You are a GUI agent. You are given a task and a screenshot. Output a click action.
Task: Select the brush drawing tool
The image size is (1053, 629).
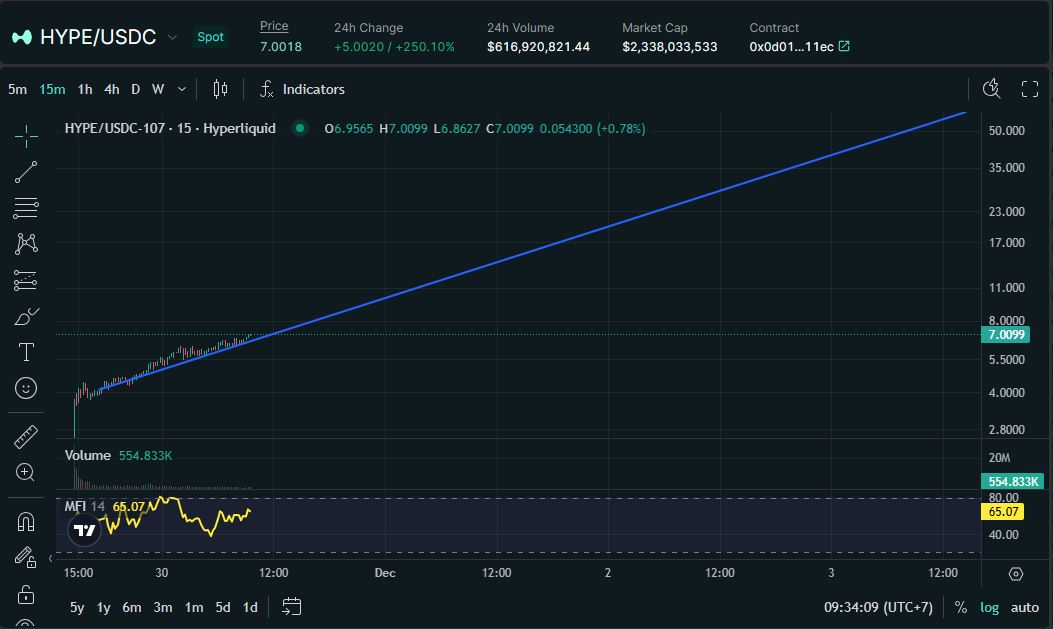(x=26, y=316)
